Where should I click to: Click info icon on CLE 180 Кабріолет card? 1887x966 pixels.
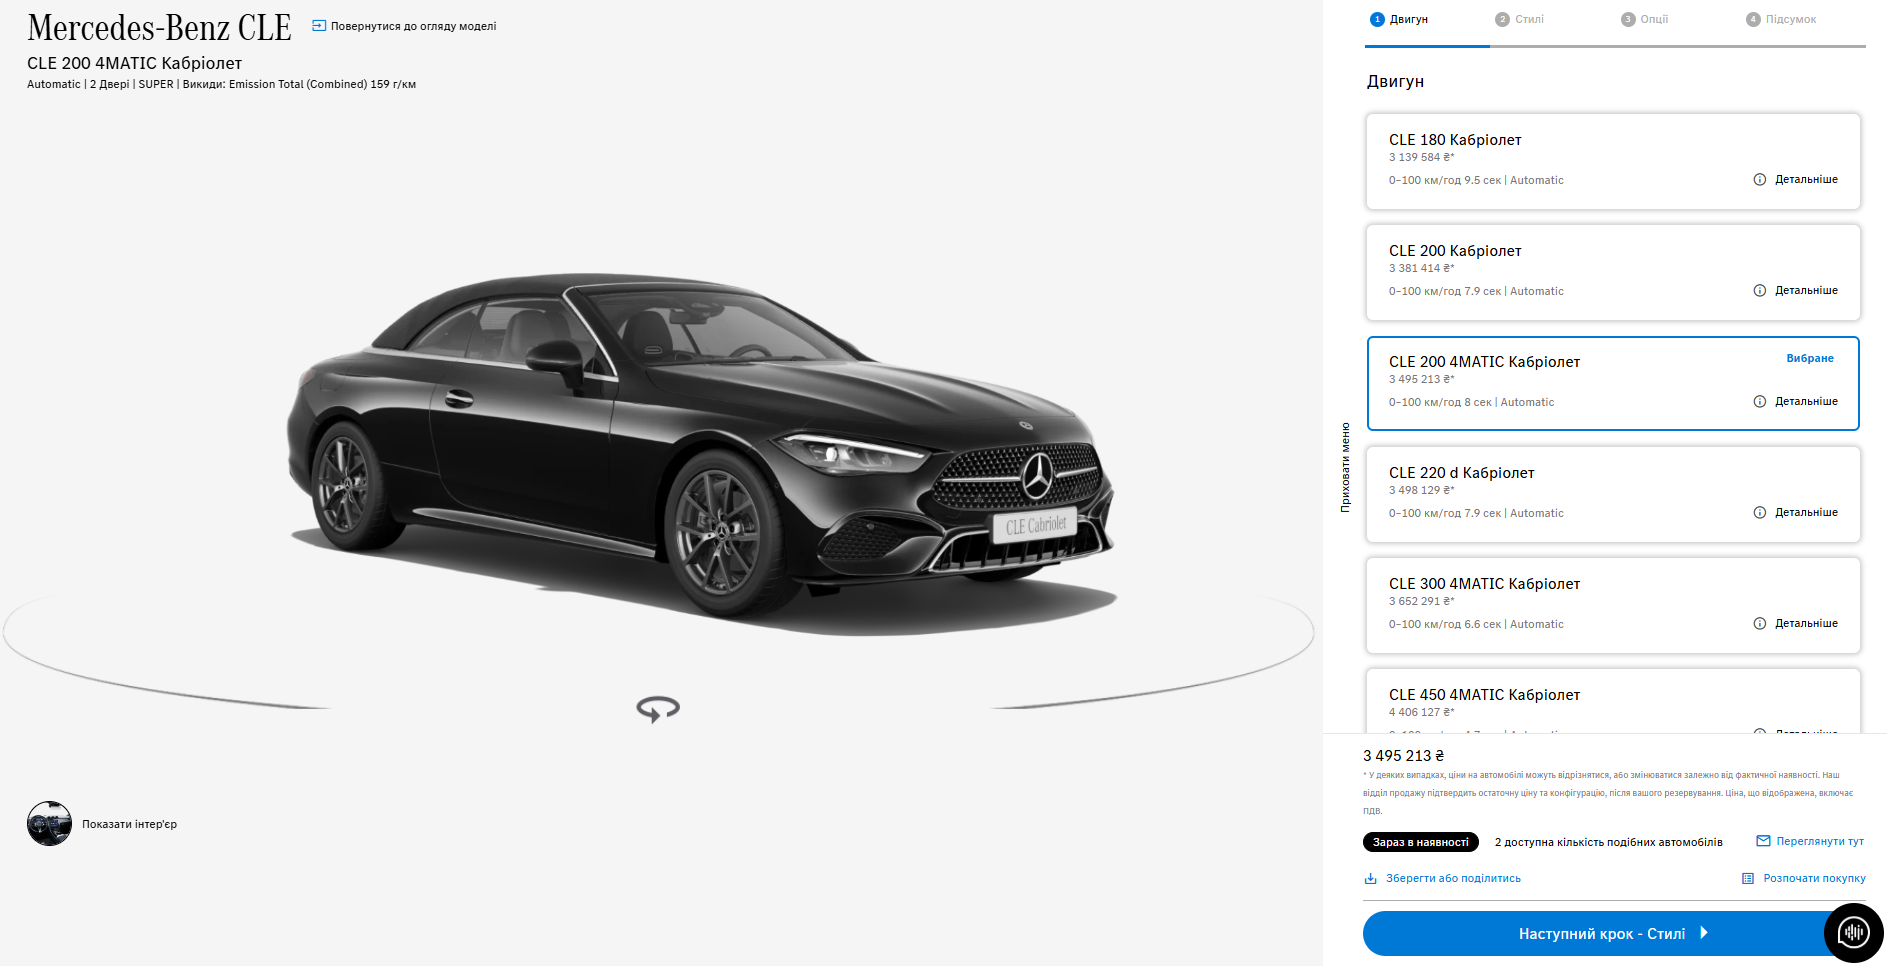tap(1759, 180)
